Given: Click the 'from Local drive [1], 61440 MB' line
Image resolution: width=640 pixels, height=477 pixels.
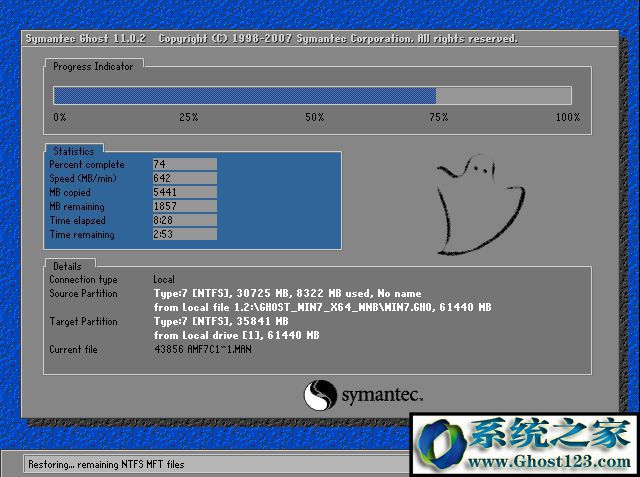Looking at the screenshot, I should (237, 335).
